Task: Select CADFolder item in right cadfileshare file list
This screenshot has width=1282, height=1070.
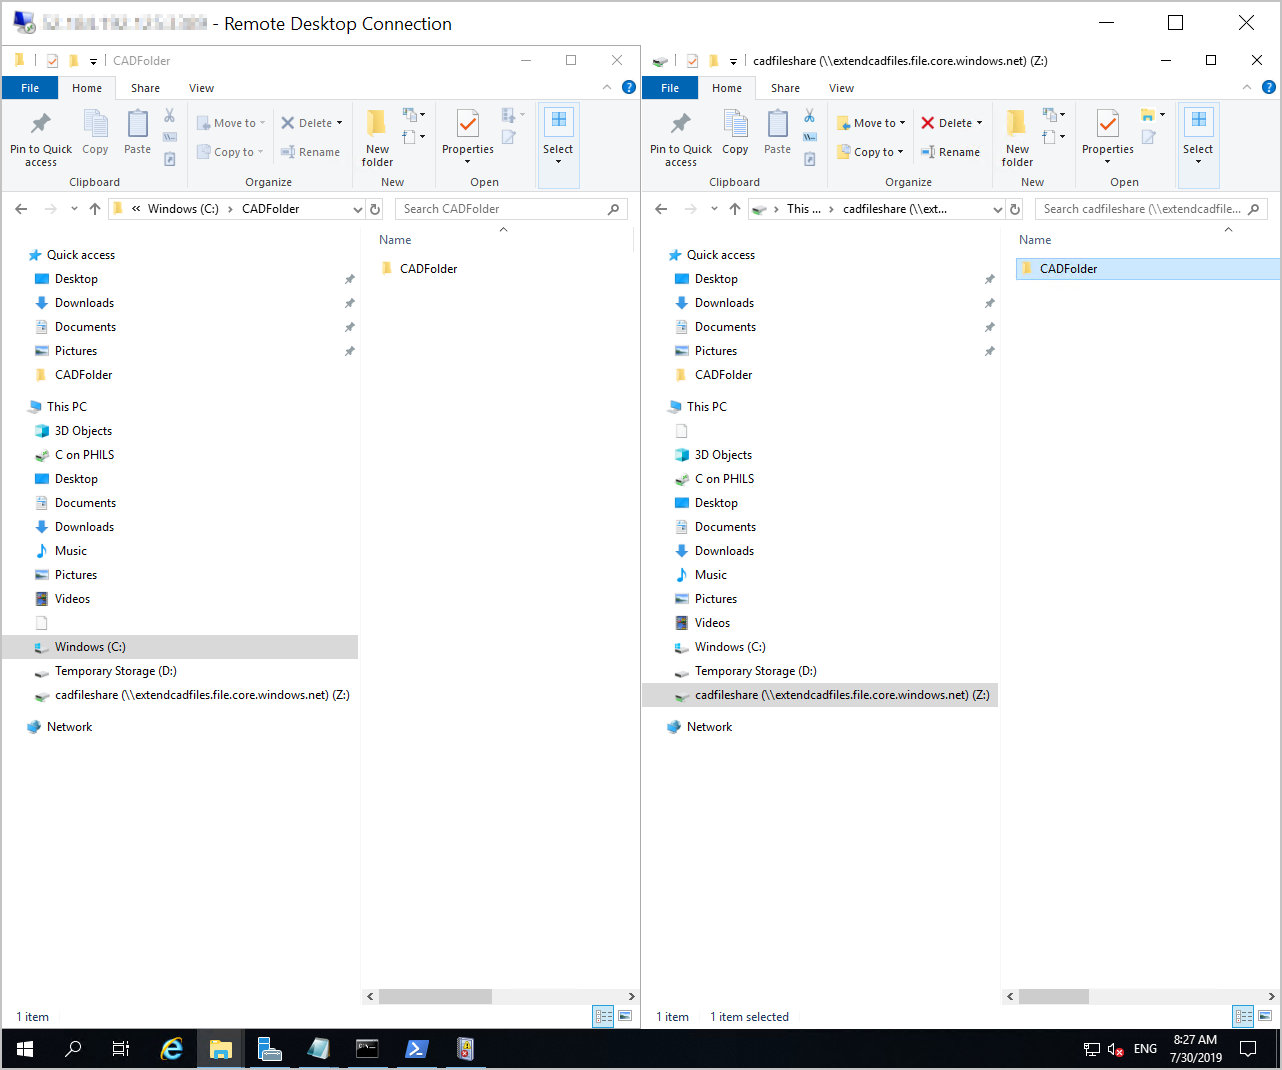Action: click(x=1147, y=269)
